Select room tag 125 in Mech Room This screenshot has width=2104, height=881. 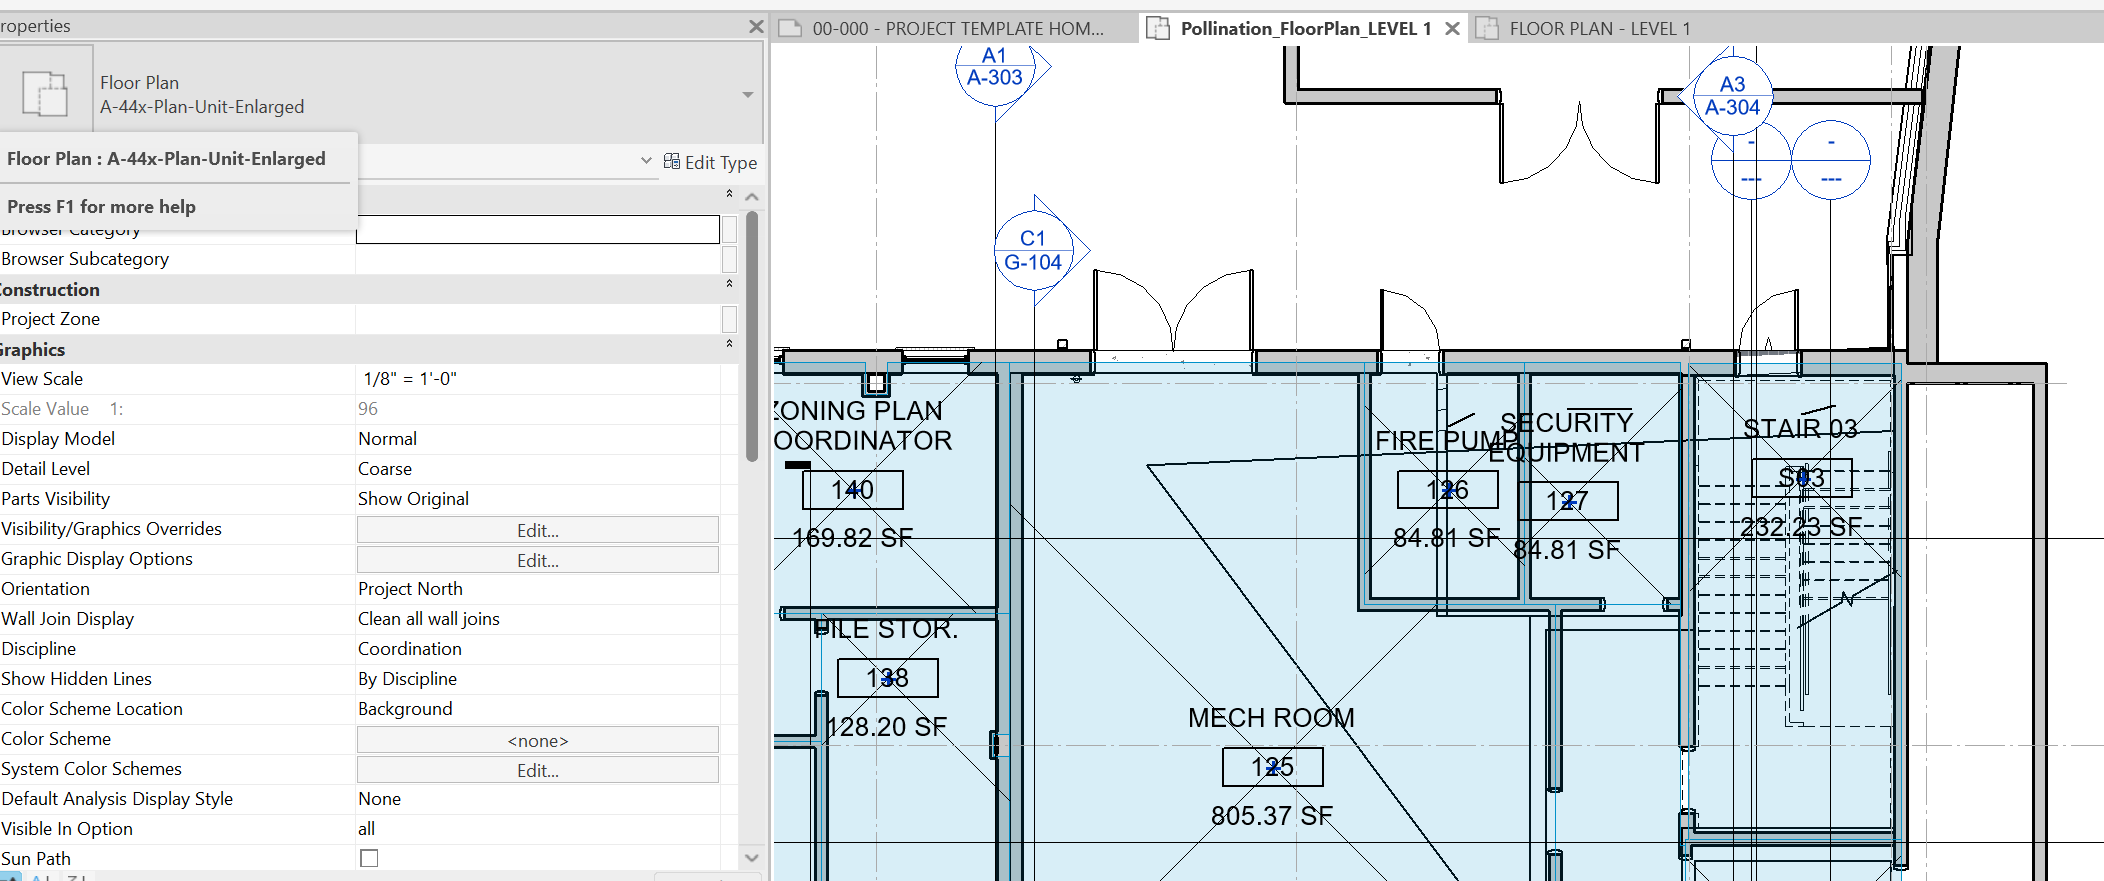1272,767
